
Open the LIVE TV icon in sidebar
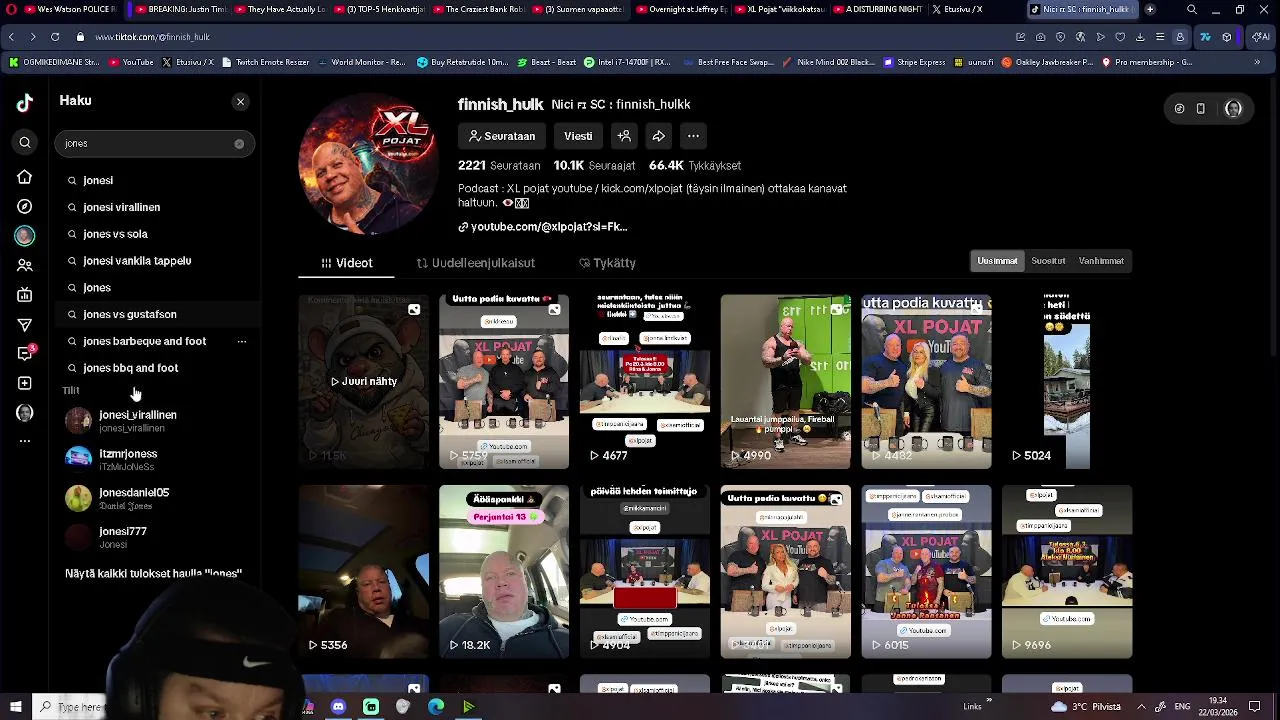pos(25,295)
